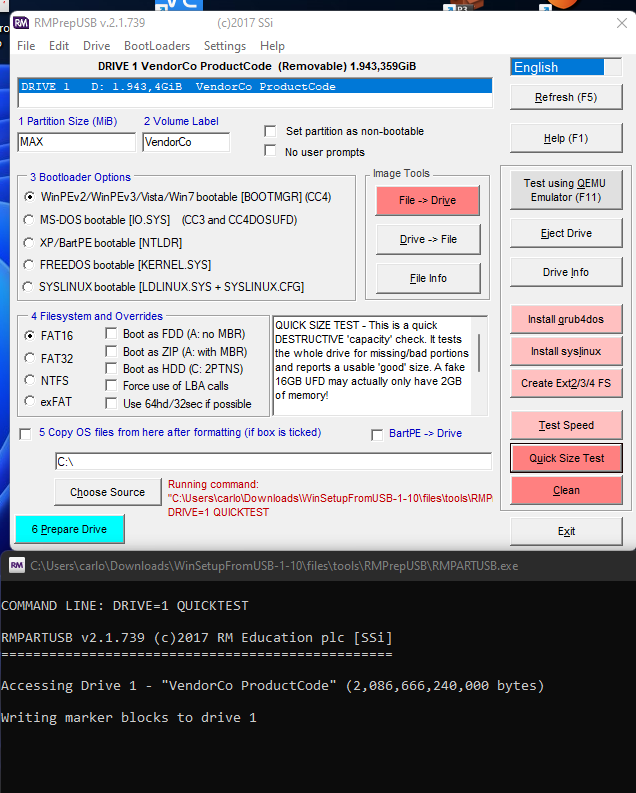Open the Settings menu
The height and width of the screenshot is (793, 636).
click(x=225, y=46)
